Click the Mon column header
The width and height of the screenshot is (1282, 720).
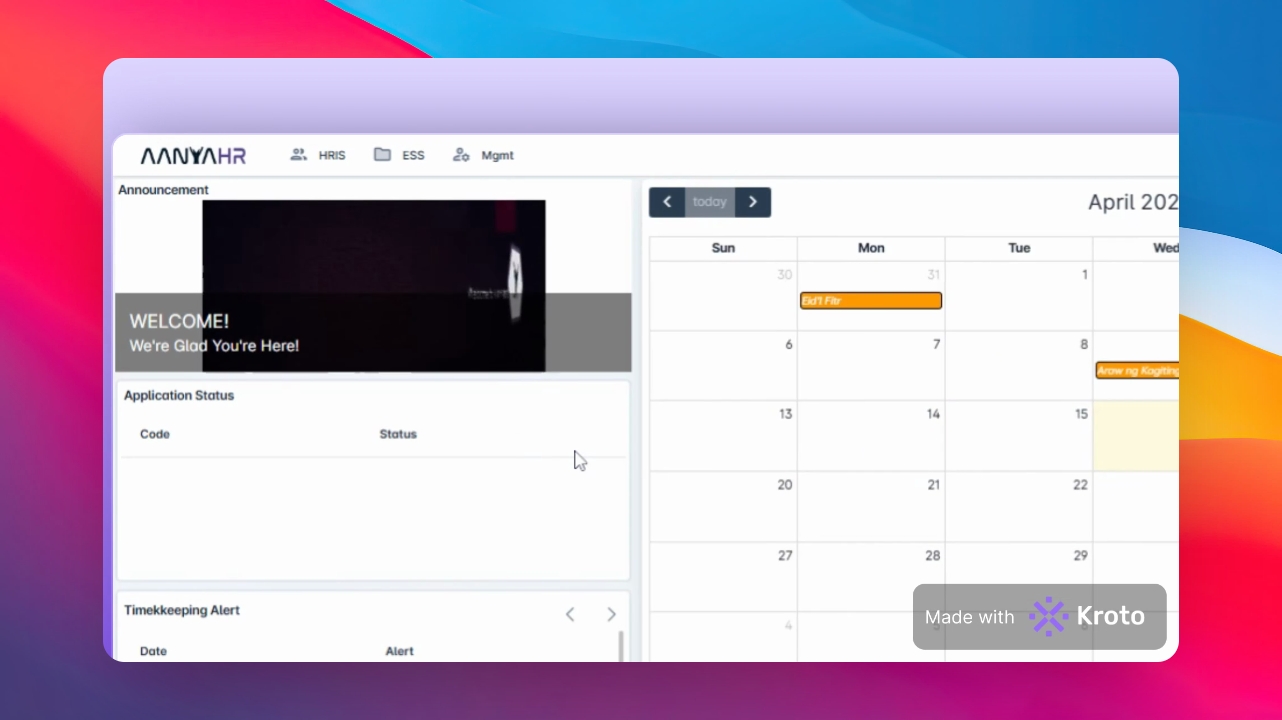coord(871,248)
